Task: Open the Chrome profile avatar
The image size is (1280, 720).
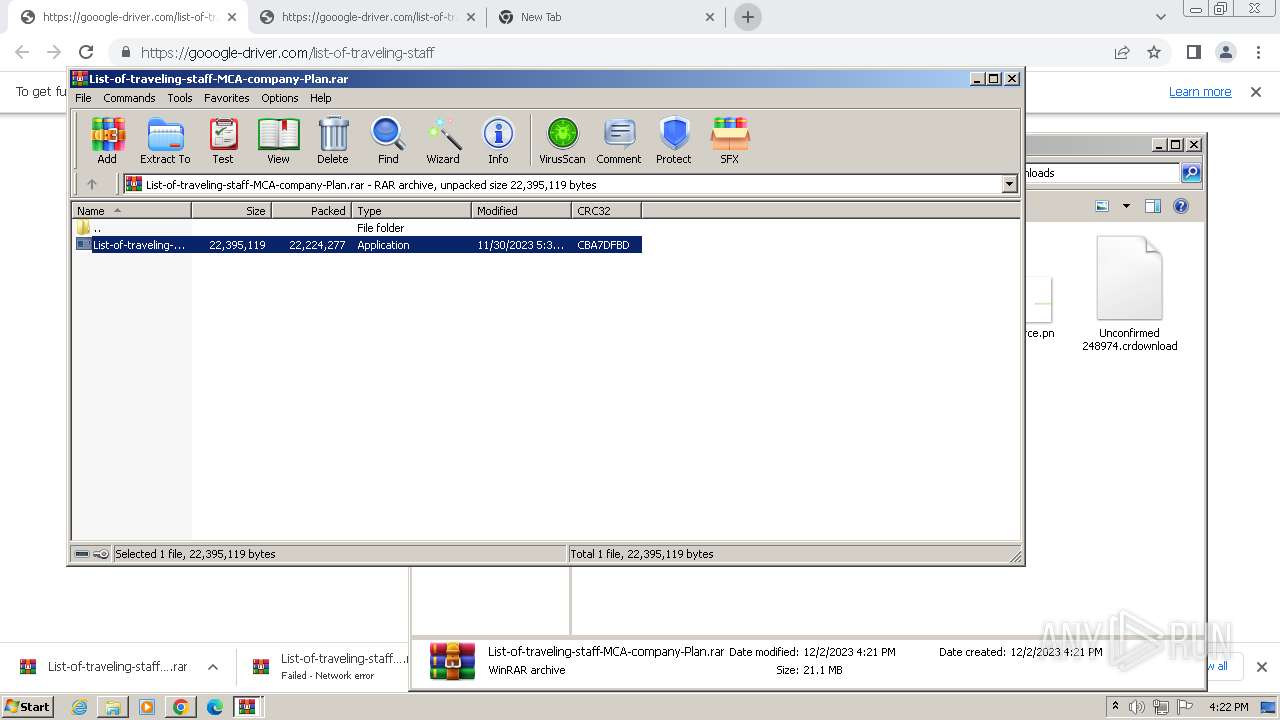Action: [1225, 53]
